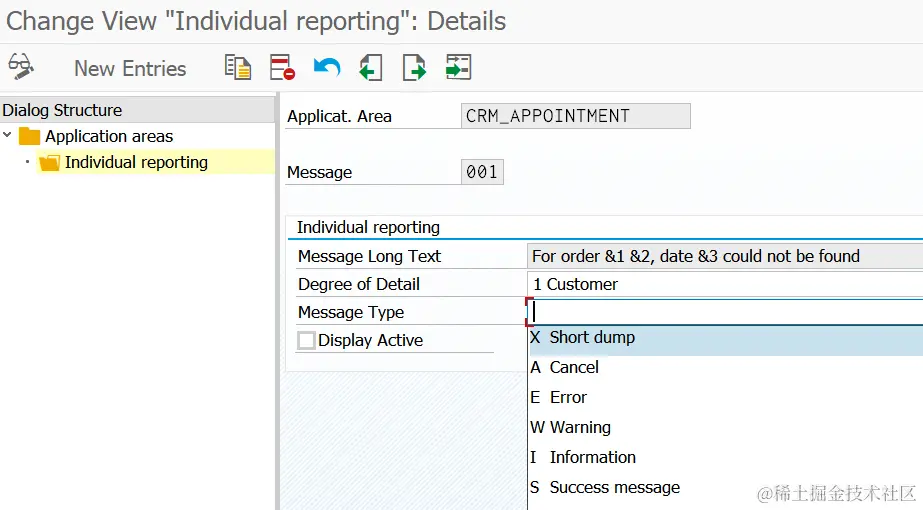Viewport: 923px width, 510px height.
Task: Open the Degree of Detail dropdown
Action: point(725,284)
